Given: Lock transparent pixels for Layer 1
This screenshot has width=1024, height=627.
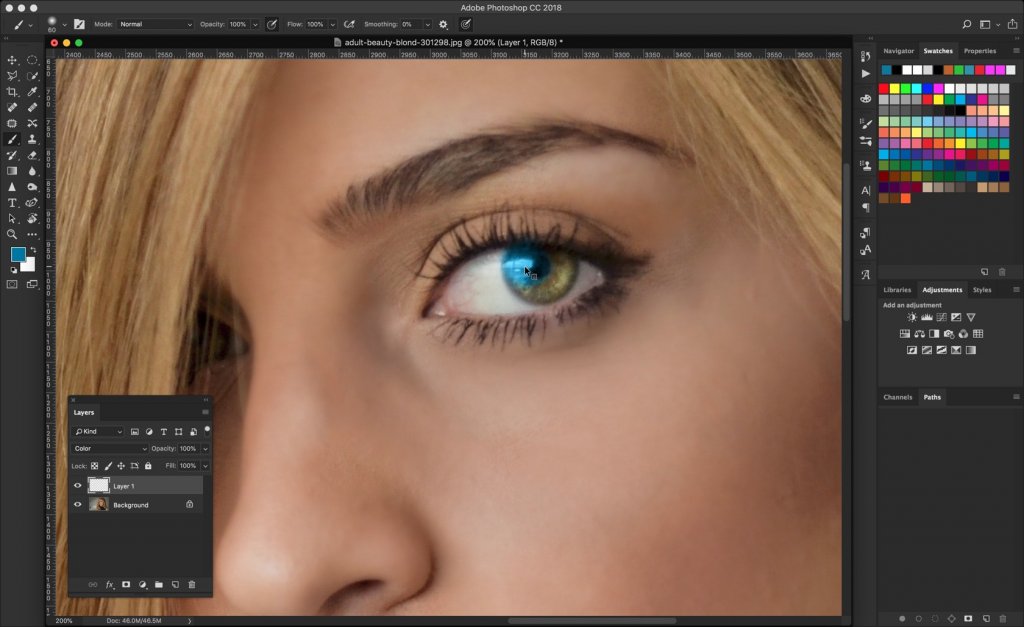Looking at the screenshot, I should (x=94, y=465).
